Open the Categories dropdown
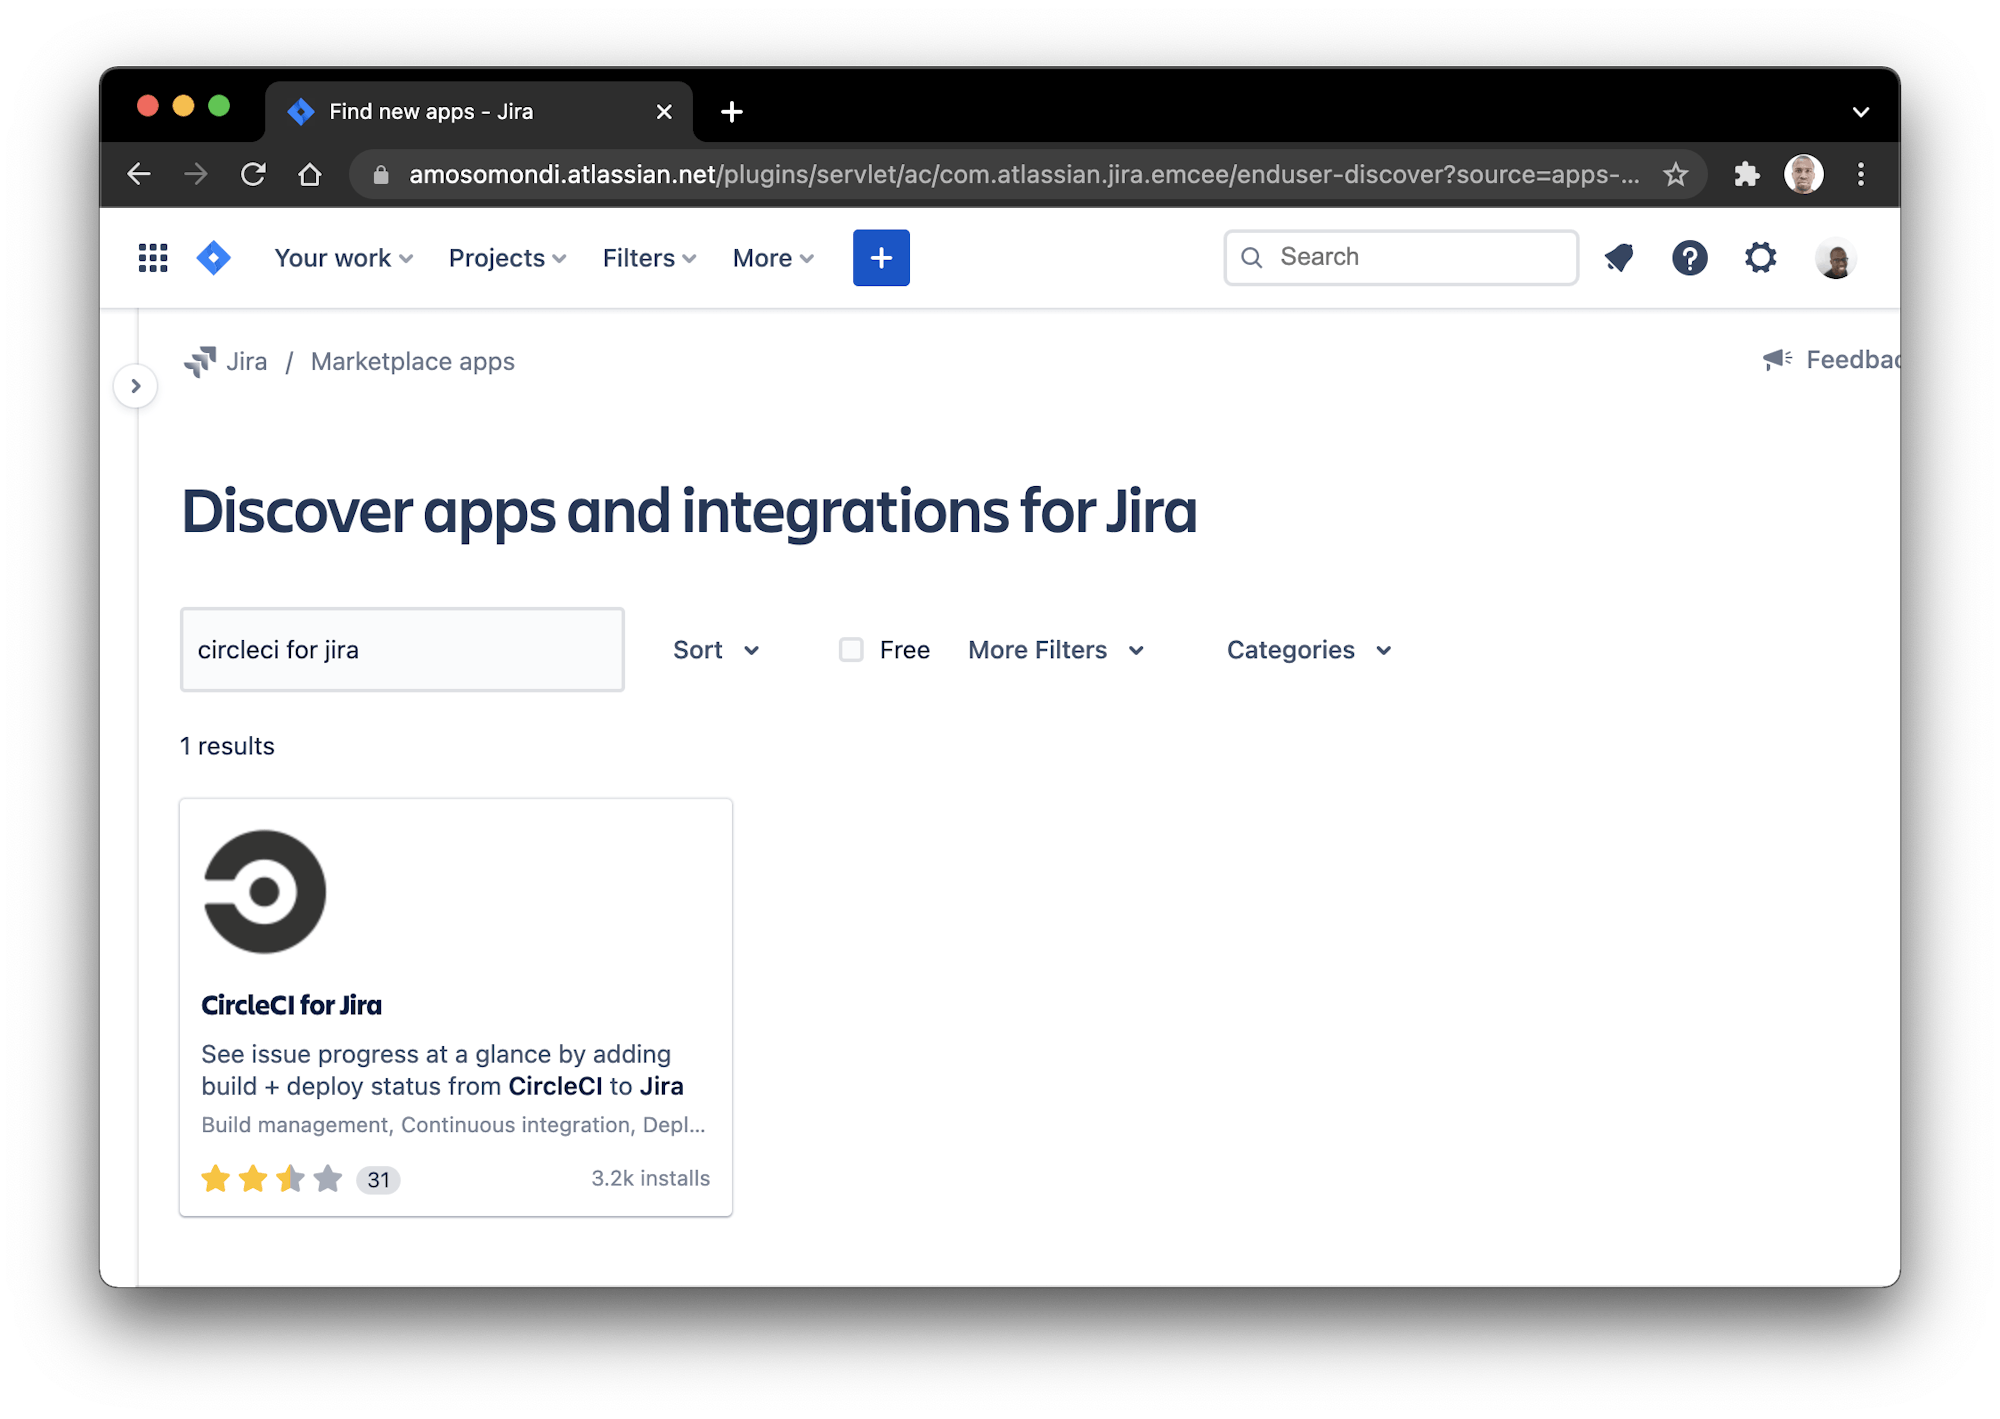Viewport: 2000px width, 1419px height. click(1307, 649)
